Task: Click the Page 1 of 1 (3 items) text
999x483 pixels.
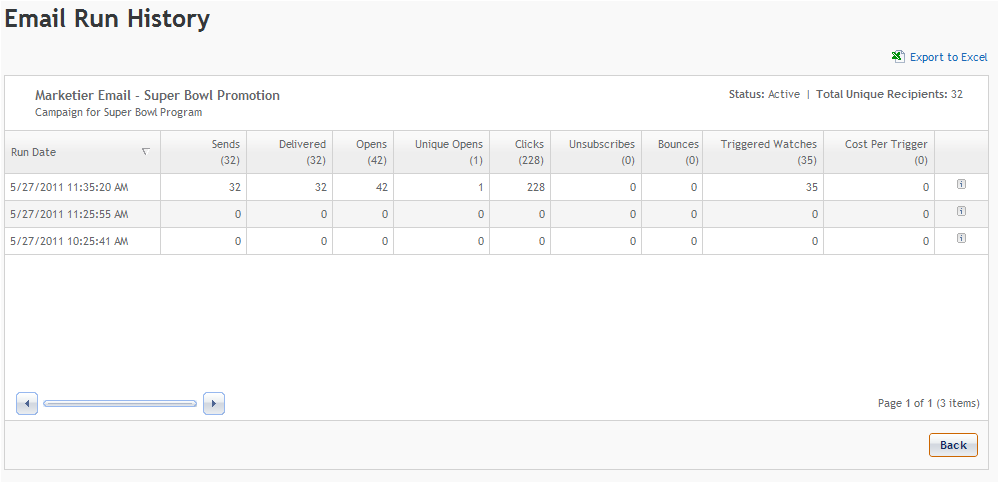Action: [x=928, y=403]
